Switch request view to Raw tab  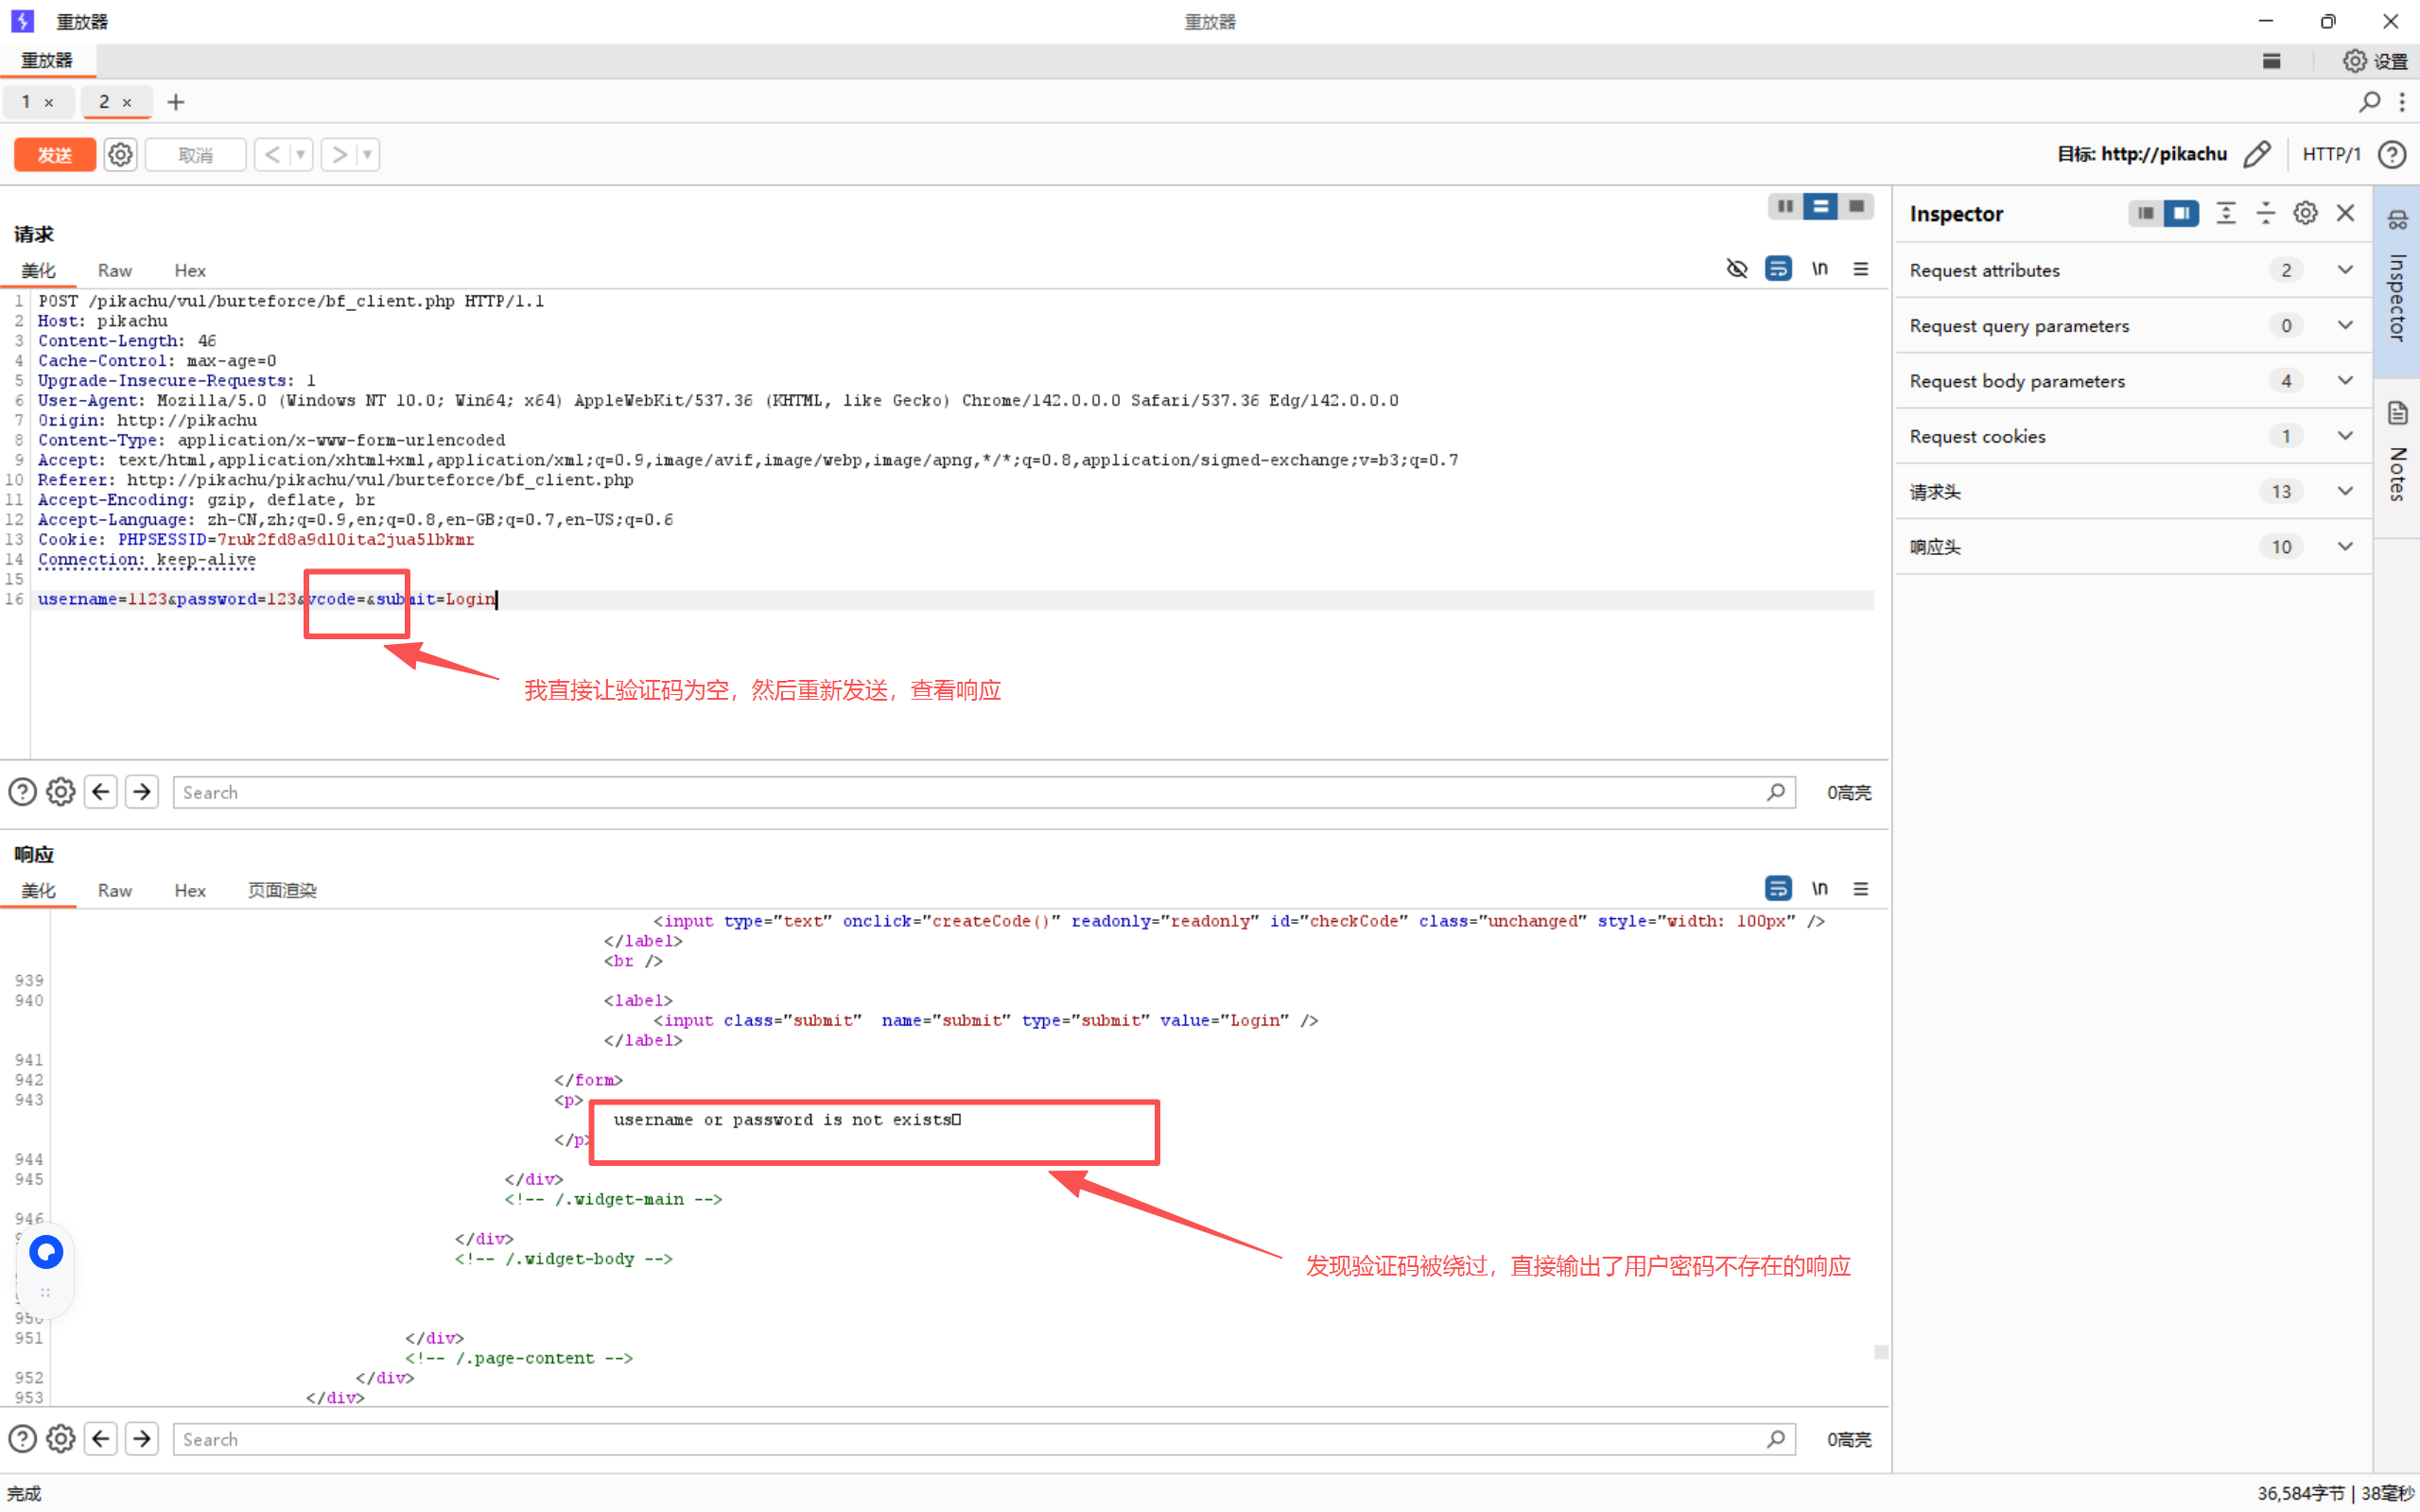pos(114,270)
